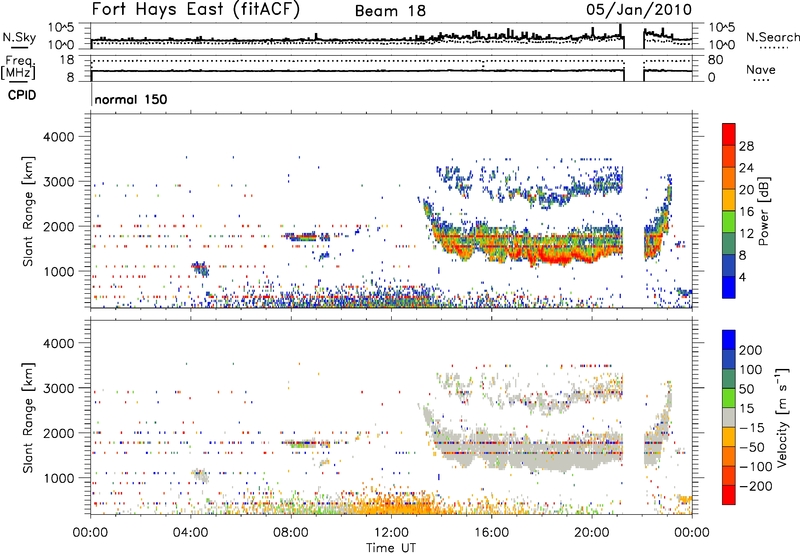This screenshot has width=800, height=554.
Task: Click the 'Fort Hays East (fitACF)' plot title
Action: coord(195,9)
